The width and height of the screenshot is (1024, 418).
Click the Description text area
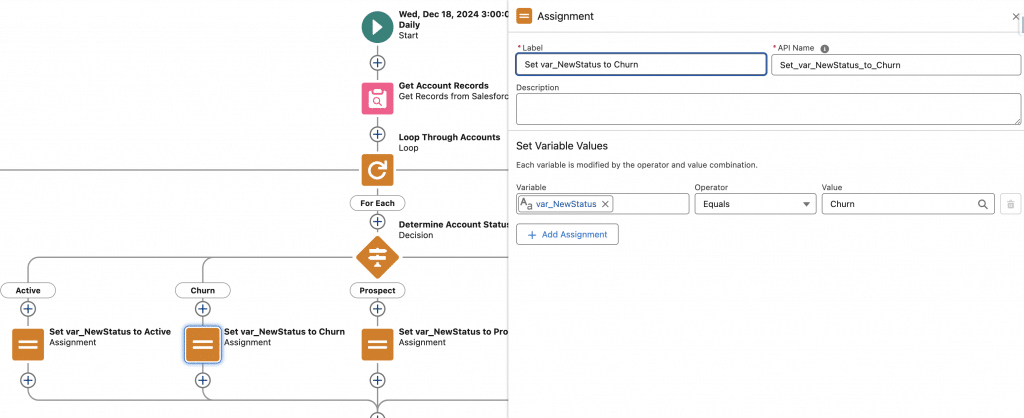pos(767,109)
